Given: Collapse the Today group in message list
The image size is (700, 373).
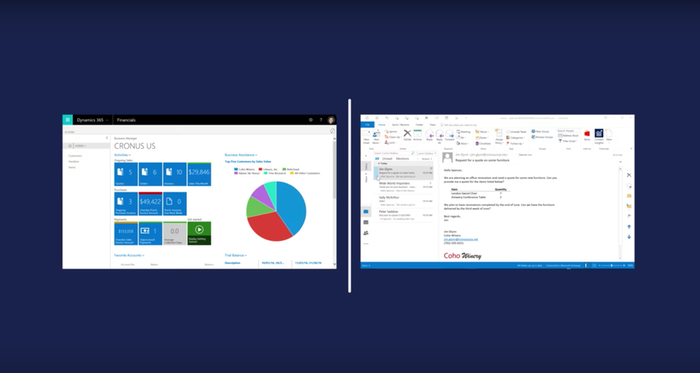Looking at the screenshot, I should [379, 164].
